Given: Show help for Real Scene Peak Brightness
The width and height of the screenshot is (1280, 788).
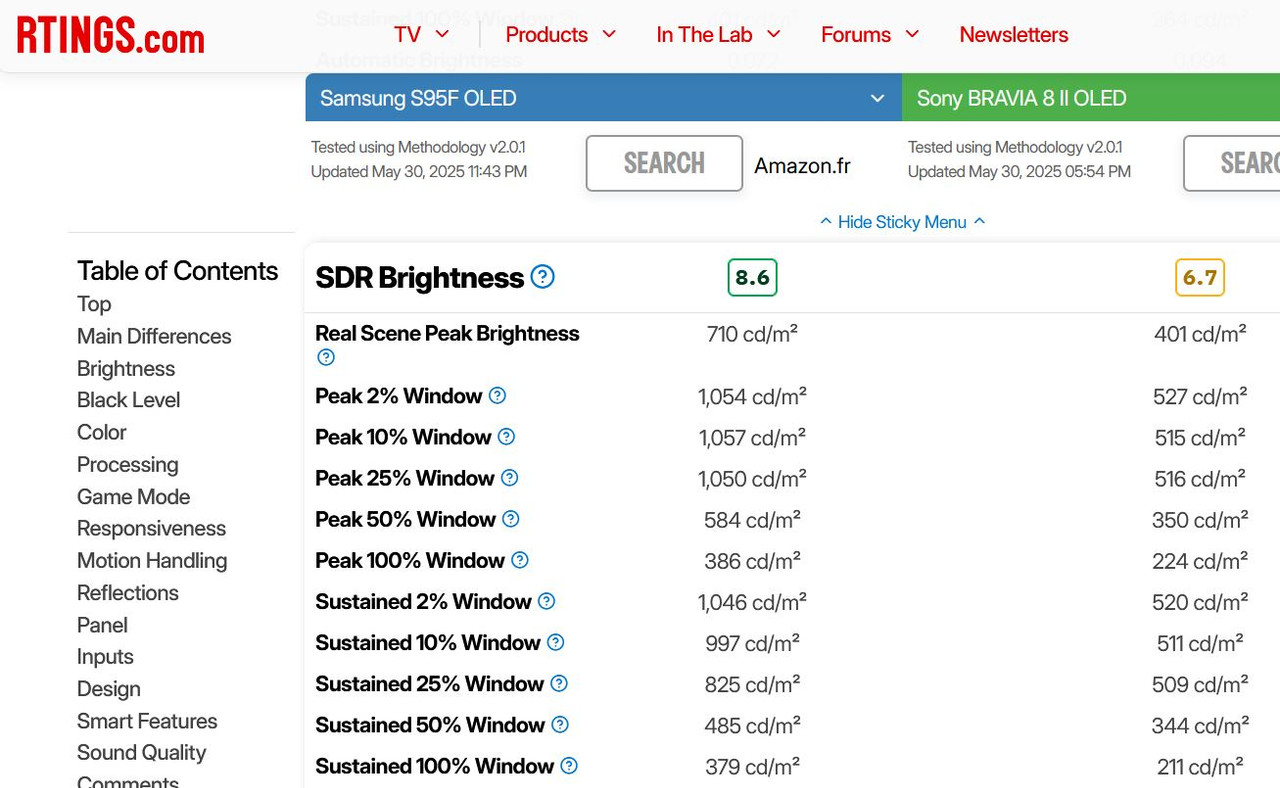Looking at the screenshot, I should 325,357.
